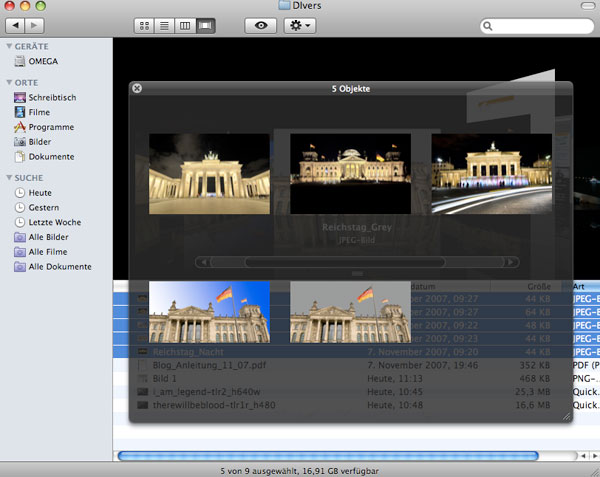The image size is (600, 477).
Task: Show files from Letzte Woche
Action: [x=48, y=222]
